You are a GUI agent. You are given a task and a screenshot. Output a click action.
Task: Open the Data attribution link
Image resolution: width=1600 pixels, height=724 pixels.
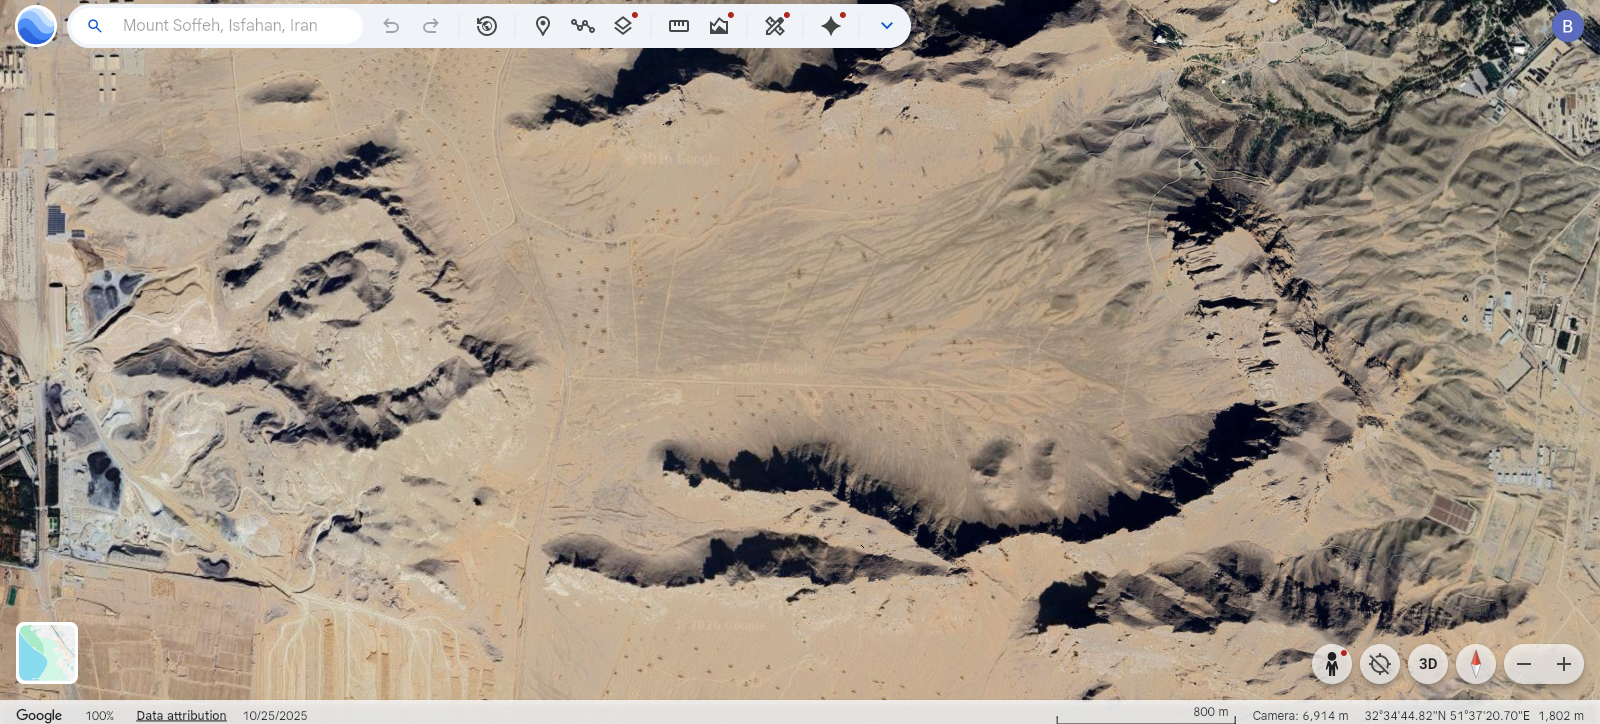[x=181, y=715]
